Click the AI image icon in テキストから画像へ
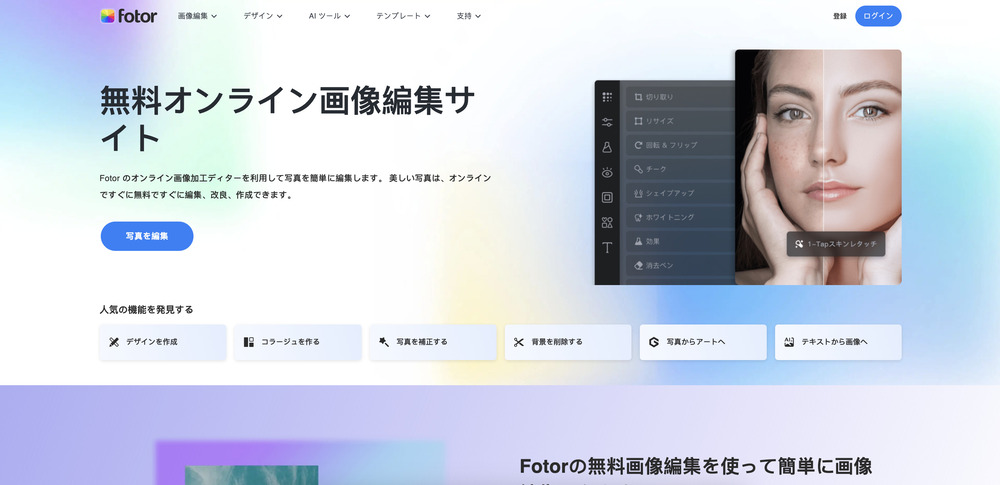The width and height of the screenshot is (1000, 485). click(789, 342)
